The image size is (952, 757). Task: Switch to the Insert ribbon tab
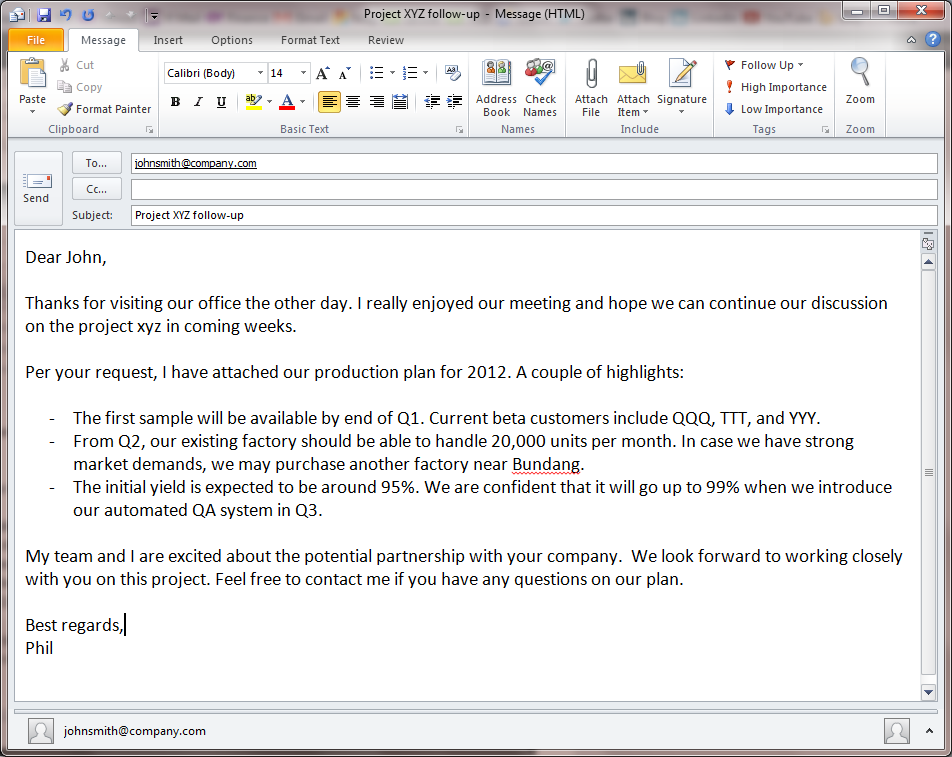(x=168, y=40)
